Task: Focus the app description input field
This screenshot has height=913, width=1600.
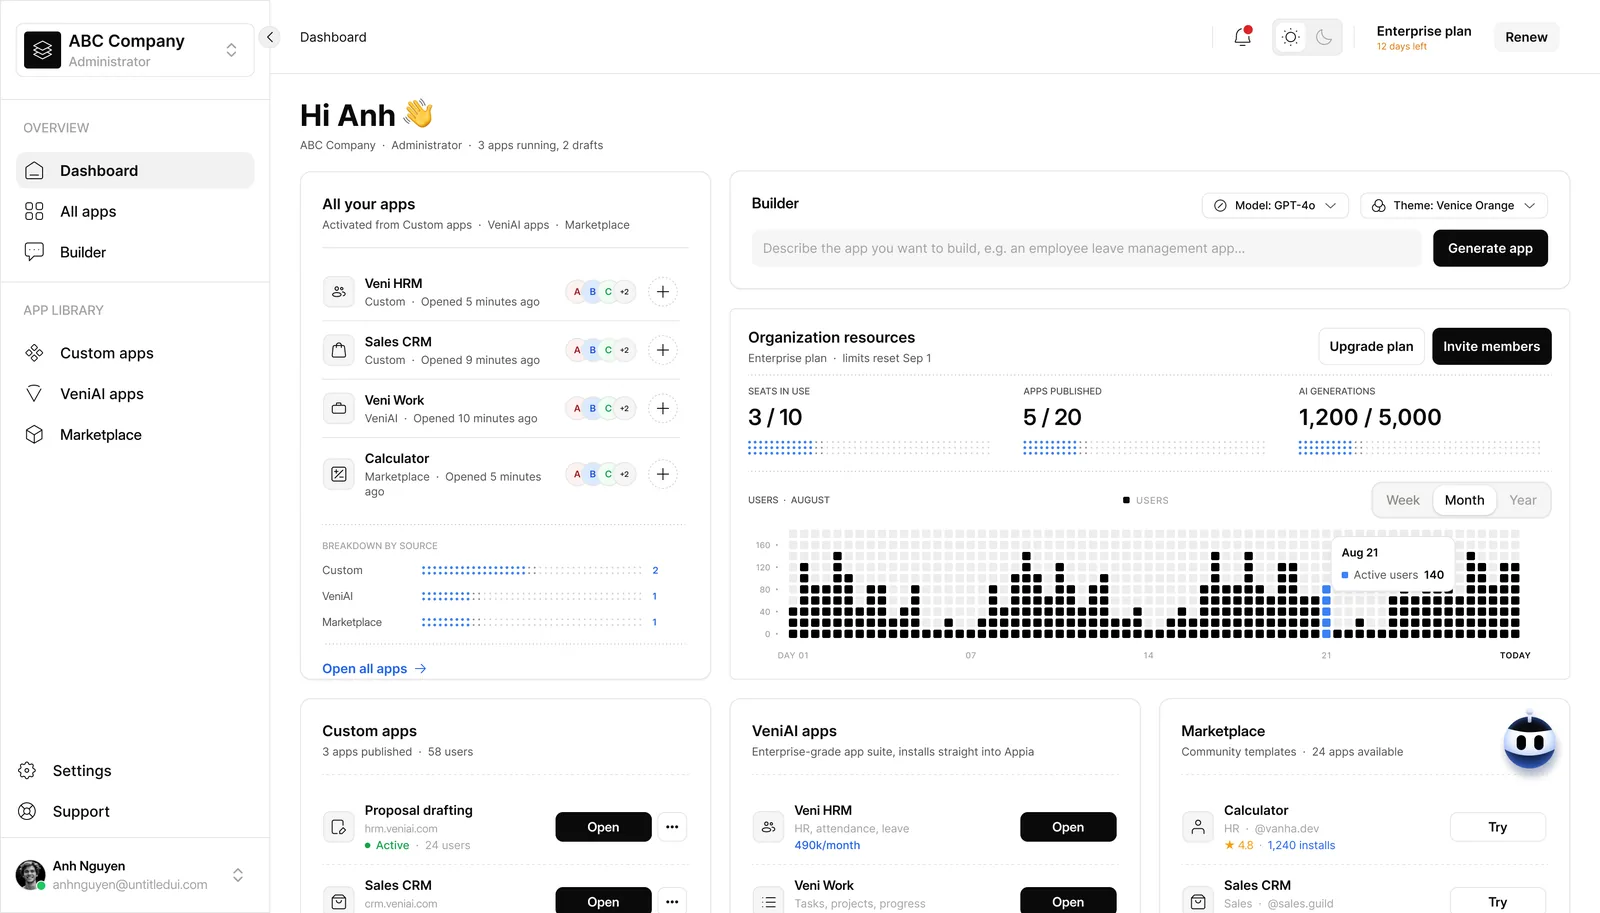Action: click(x=1086, y=249)
